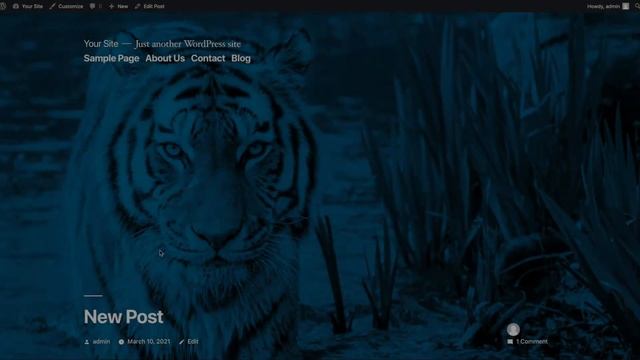
Task: Select Edit Post in the admin bar
Action: (149, 6)
